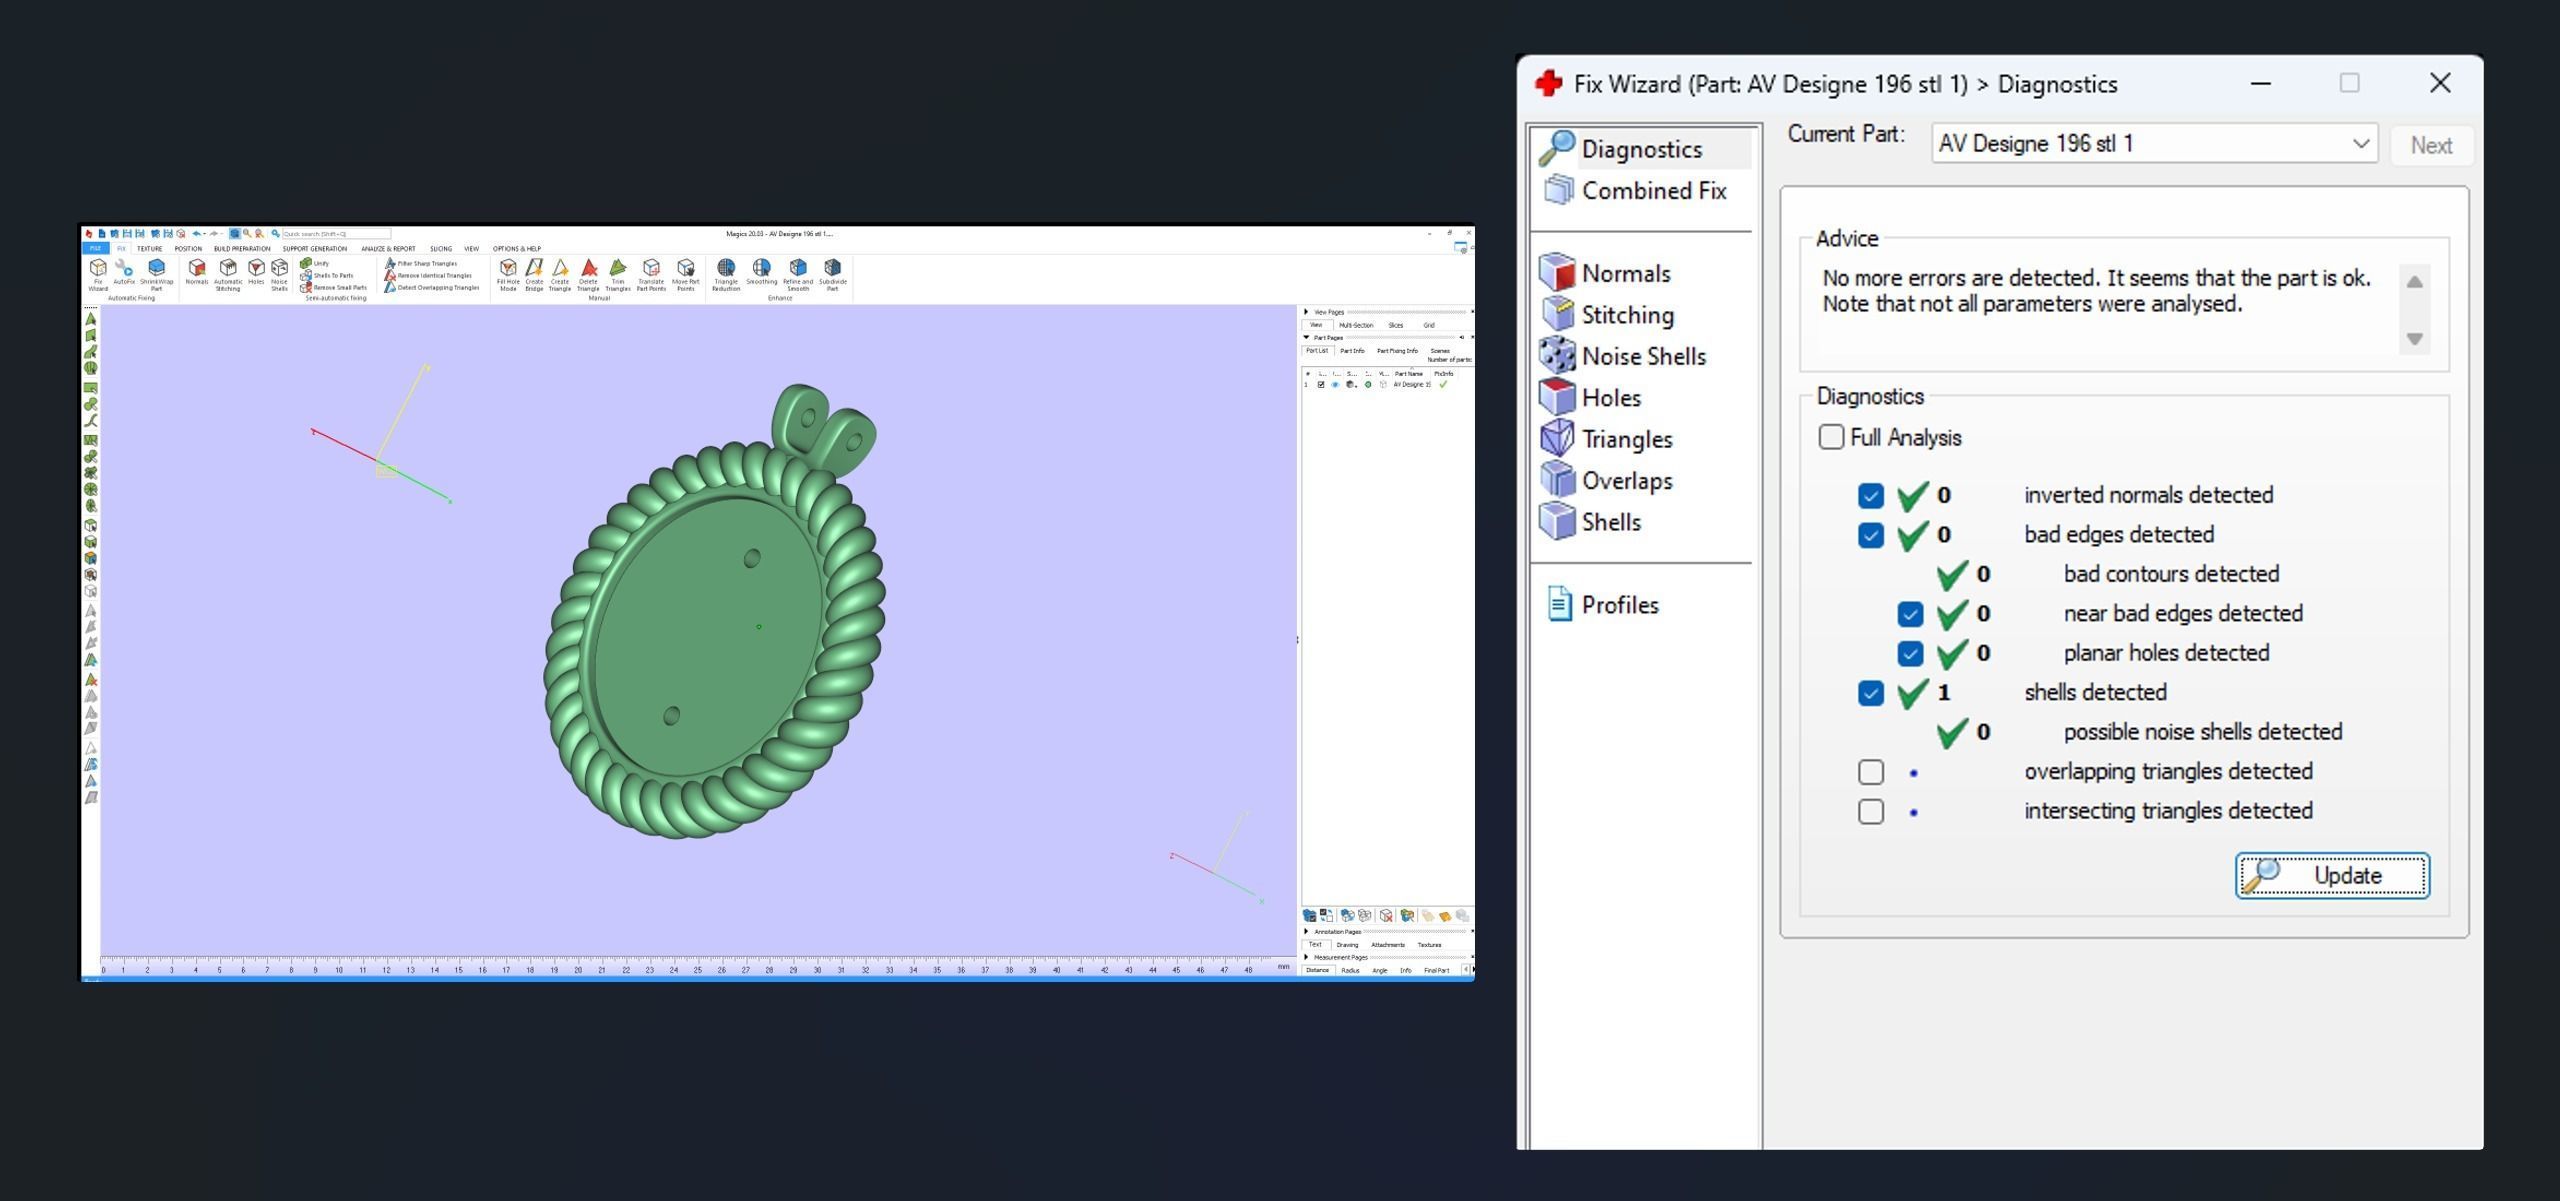
Task: Collapse the Part Pages panel
Action: pos(1307,338)
